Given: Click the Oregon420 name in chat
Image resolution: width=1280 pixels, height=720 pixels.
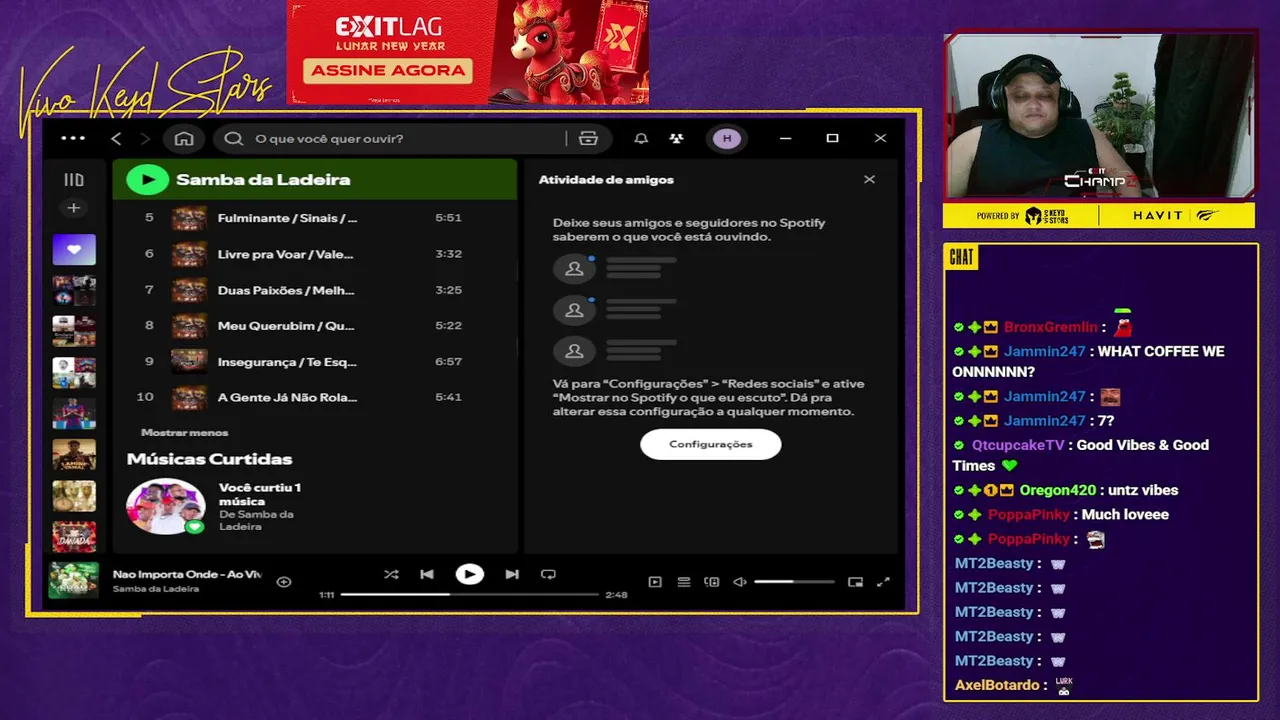Looking at the screenshot, I should pos(1058,490).
